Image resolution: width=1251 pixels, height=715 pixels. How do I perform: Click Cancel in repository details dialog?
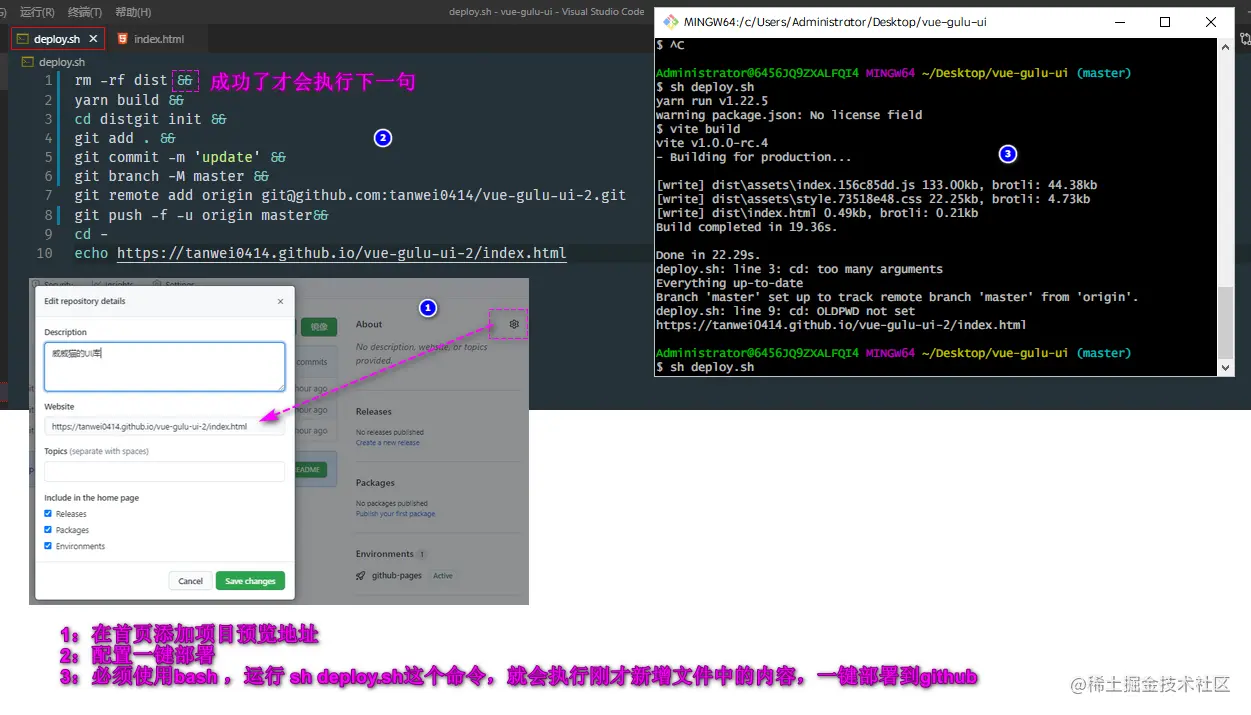coord(190,581)
